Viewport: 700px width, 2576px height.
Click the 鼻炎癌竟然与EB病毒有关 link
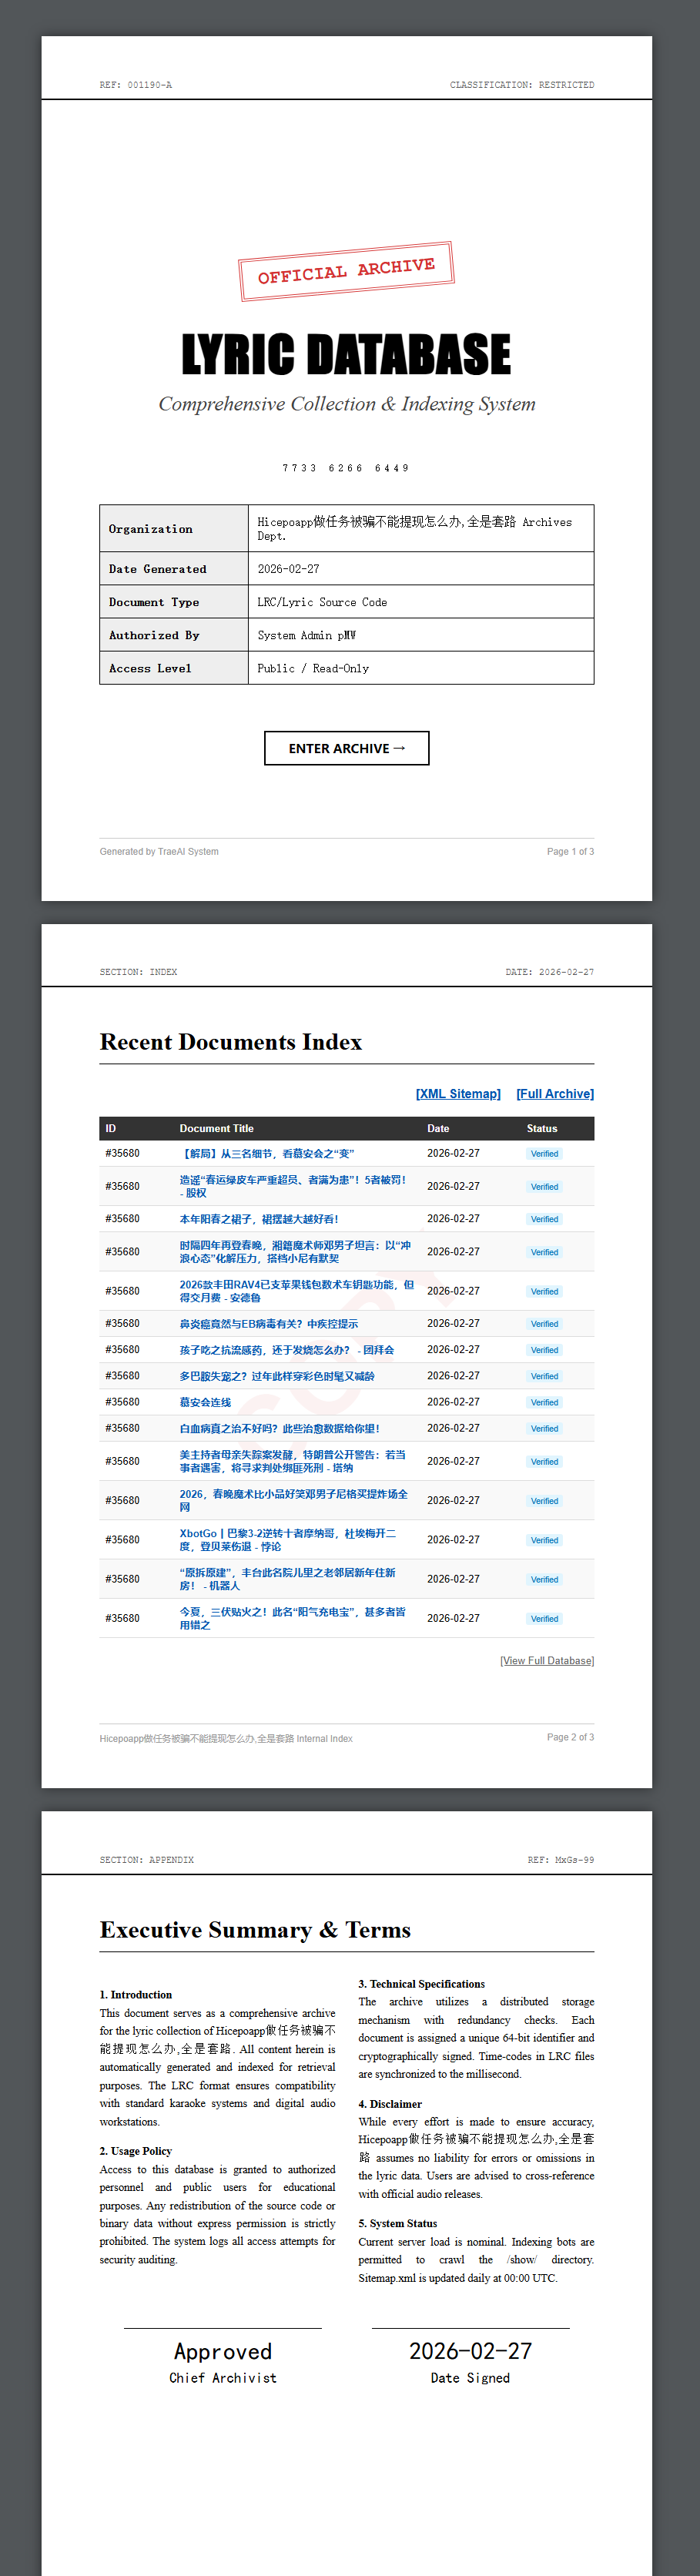(268, 1324)
